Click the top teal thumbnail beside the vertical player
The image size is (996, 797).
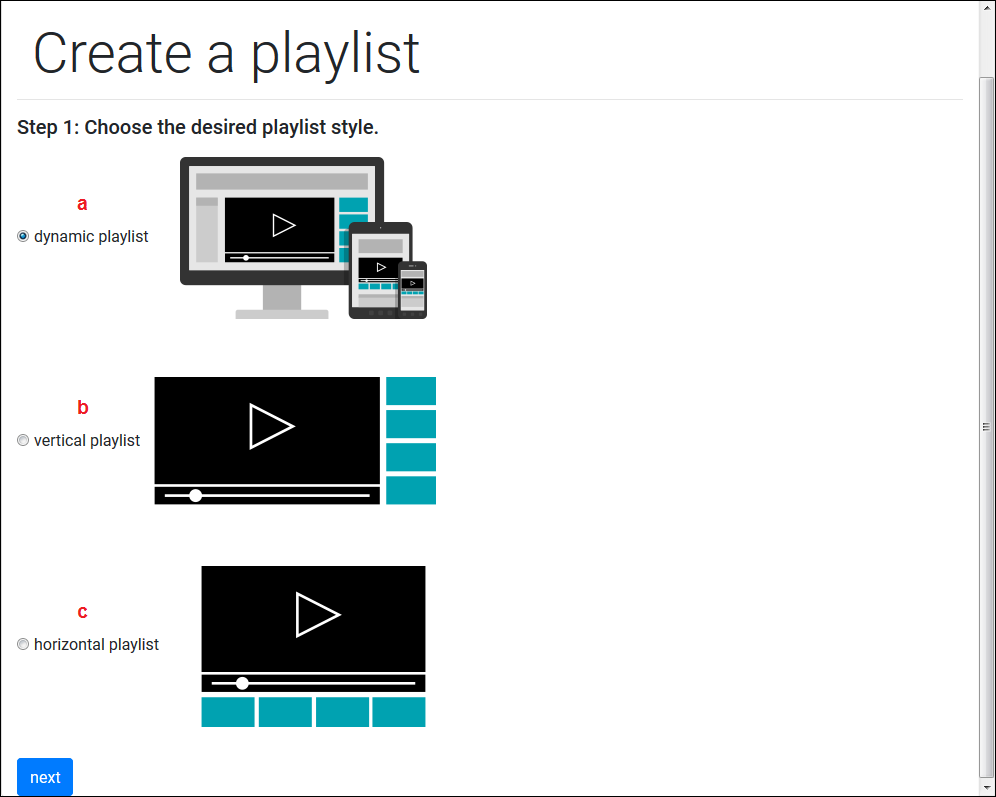point(410,390)
